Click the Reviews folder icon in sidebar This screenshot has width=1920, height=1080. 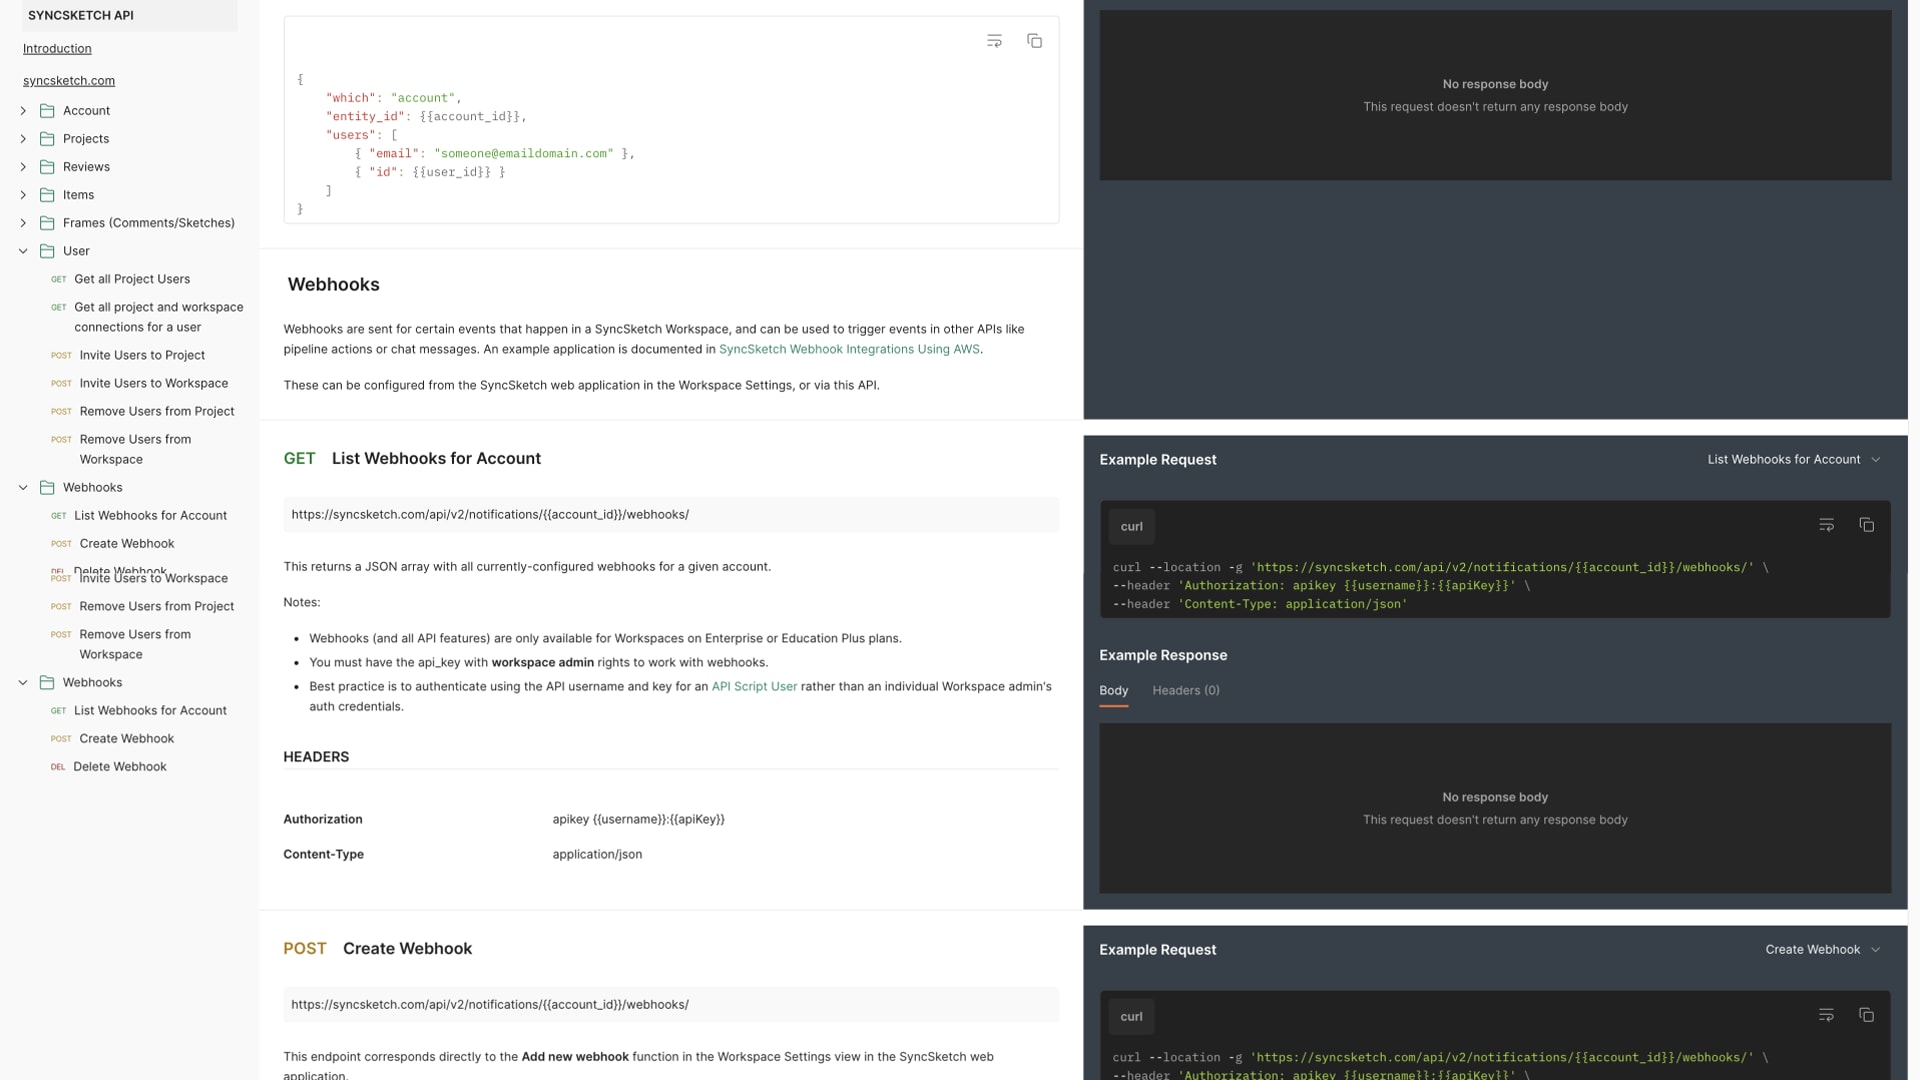47,167
